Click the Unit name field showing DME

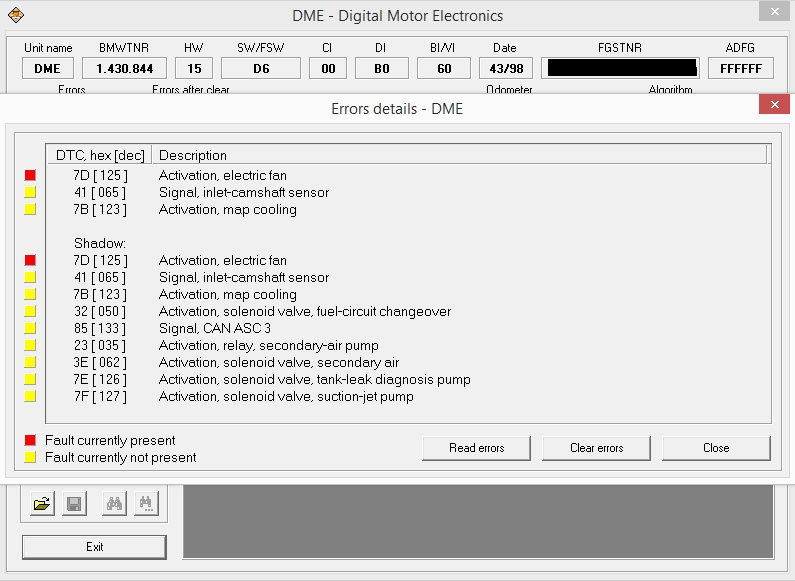(48, 68)
